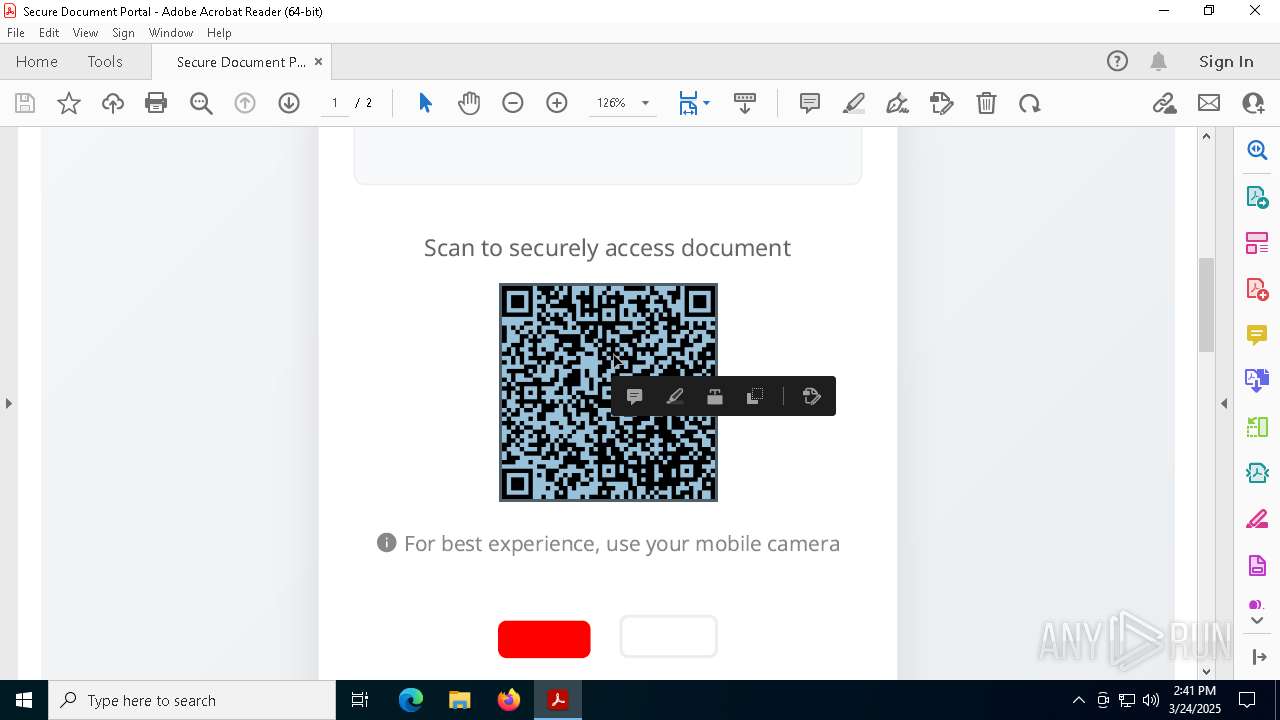Share a link to this file
The image size is (1280, 720).
[1164, 103]
